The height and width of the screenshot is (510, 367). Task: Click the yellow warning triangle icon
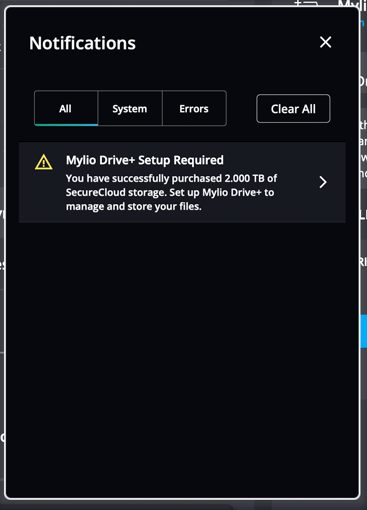tap(44, 162)
